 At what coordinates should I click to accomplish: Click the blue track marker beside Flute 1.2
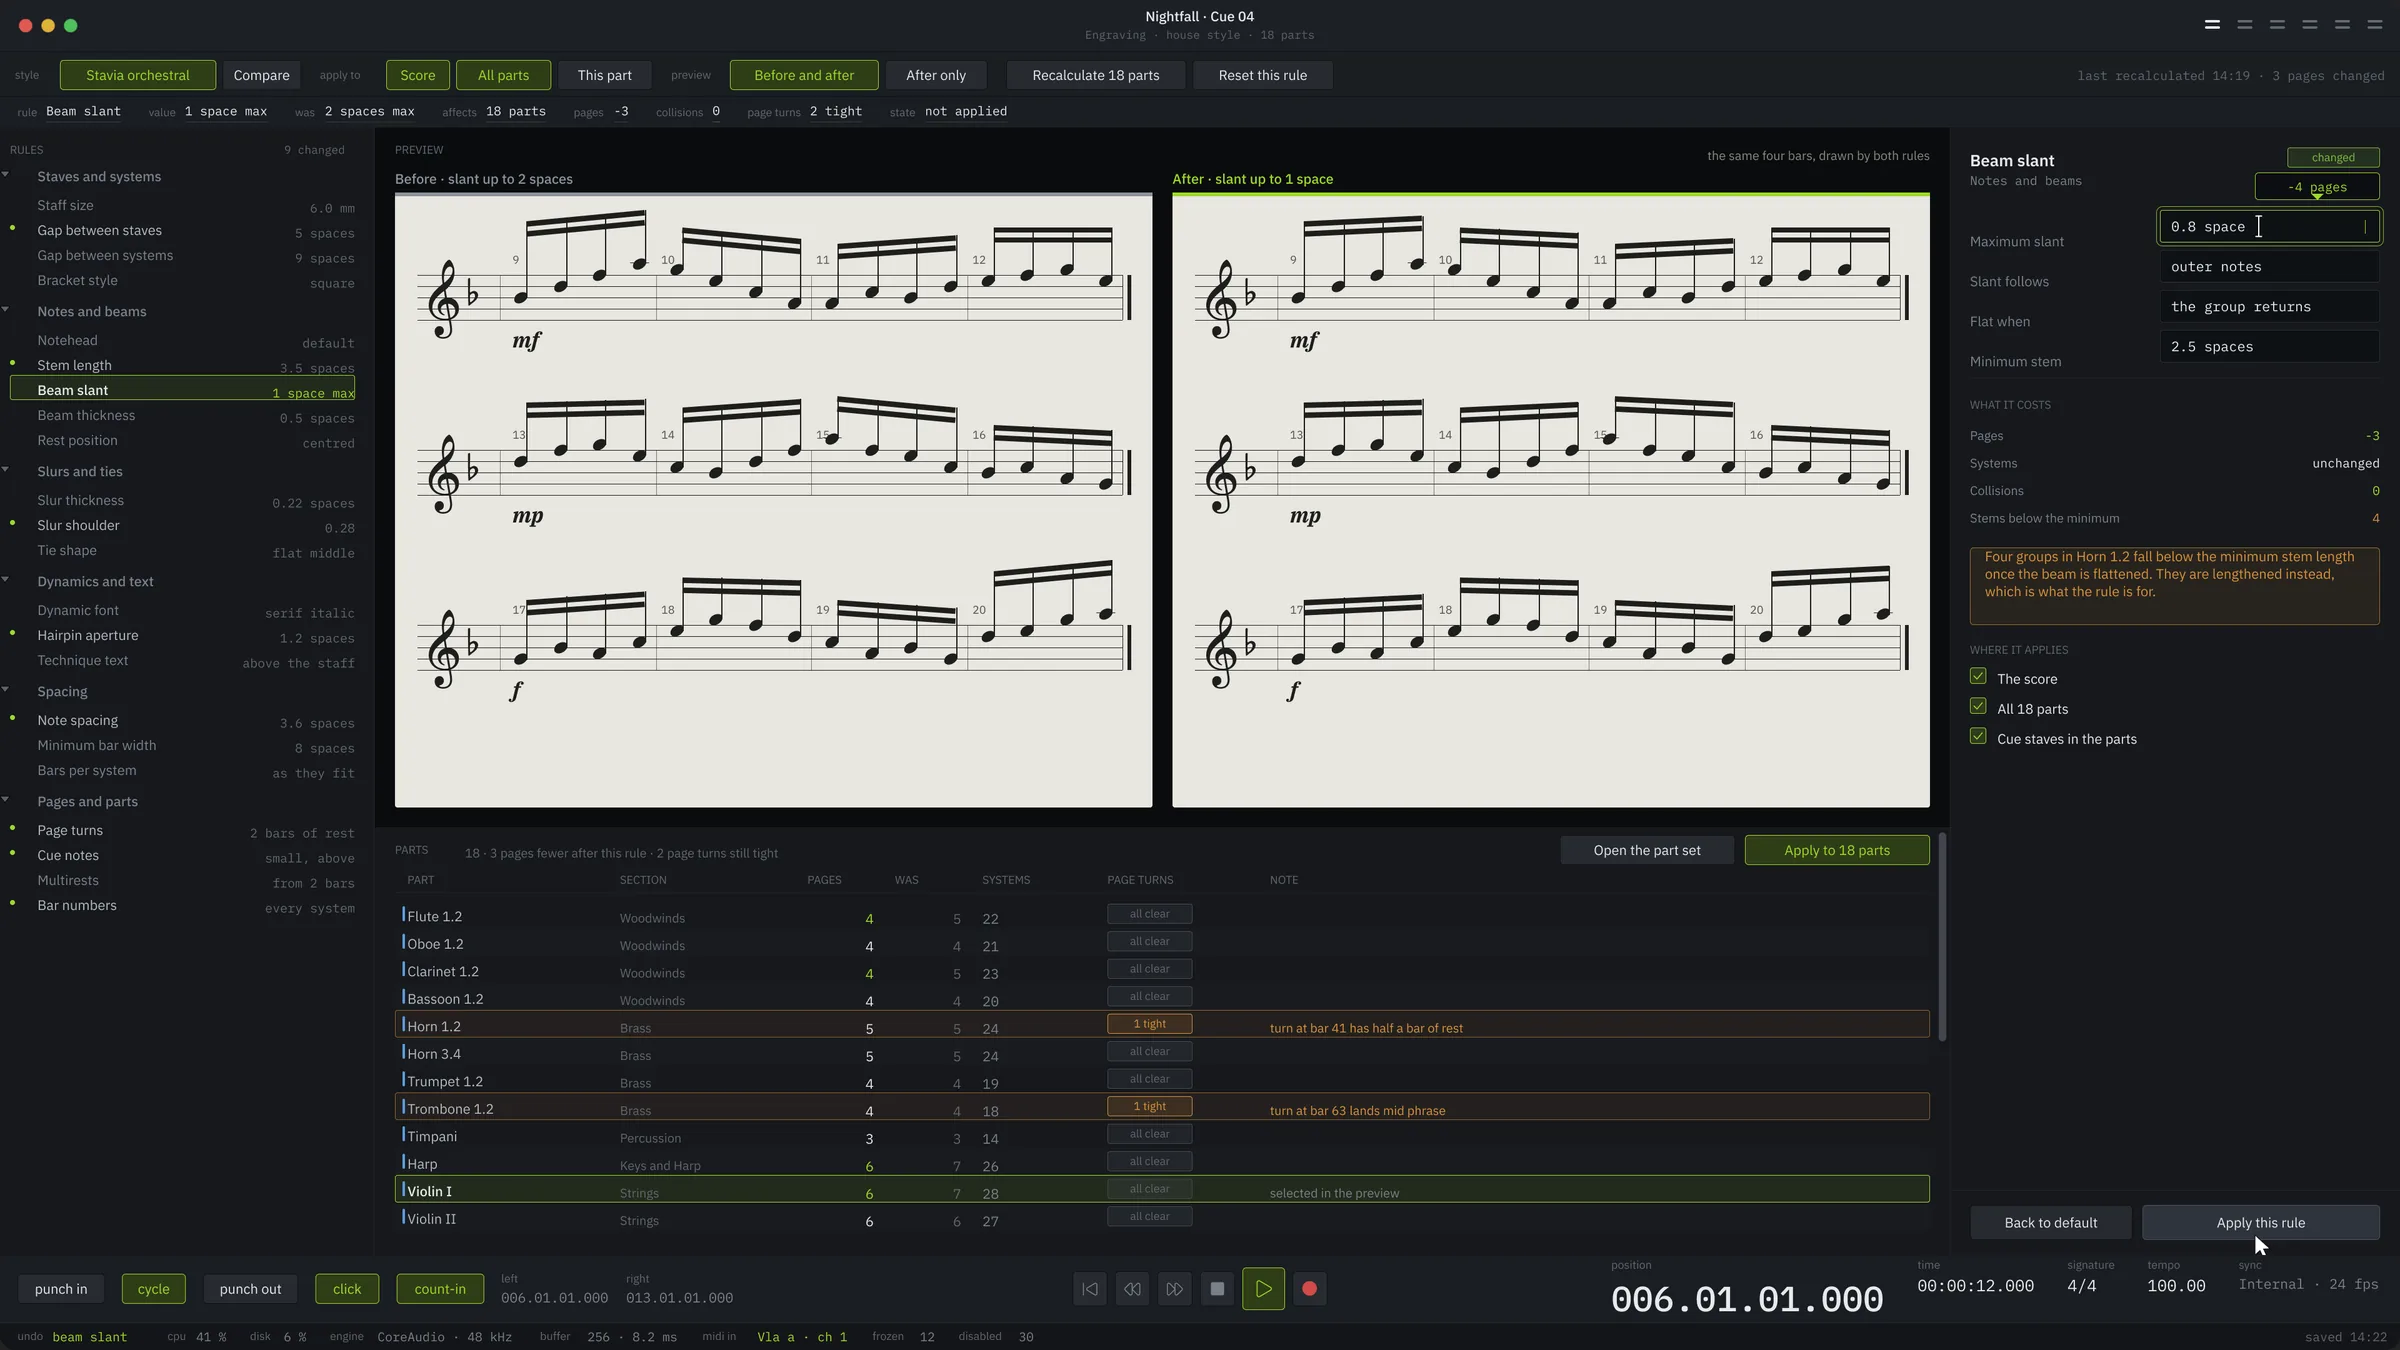point(403,914)
